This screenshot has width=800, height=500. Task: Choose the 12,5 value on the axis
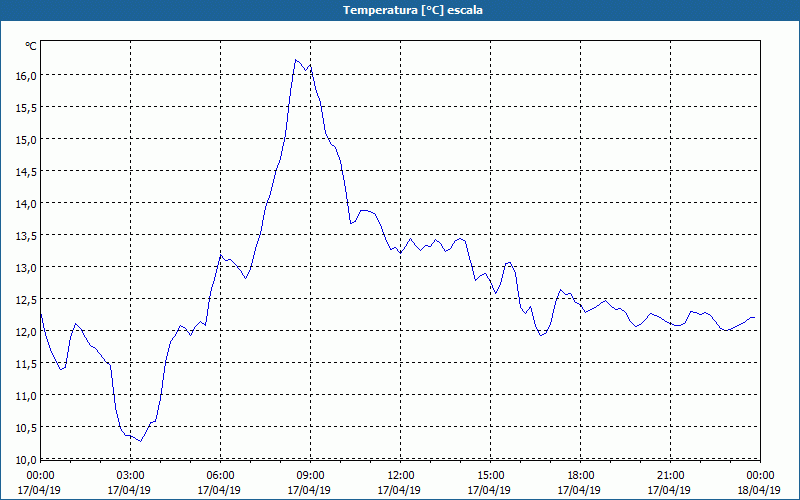(27, 299)
